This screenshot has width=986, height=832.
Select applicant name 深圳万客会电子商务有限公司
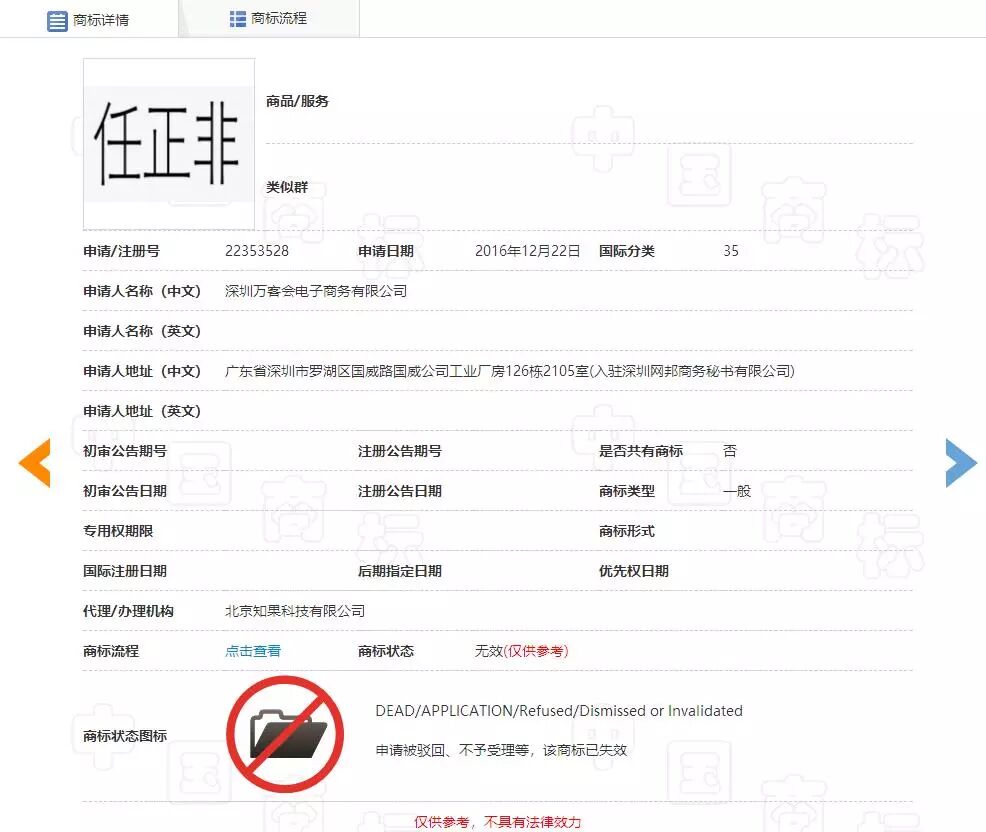click(x=316, y=291)
